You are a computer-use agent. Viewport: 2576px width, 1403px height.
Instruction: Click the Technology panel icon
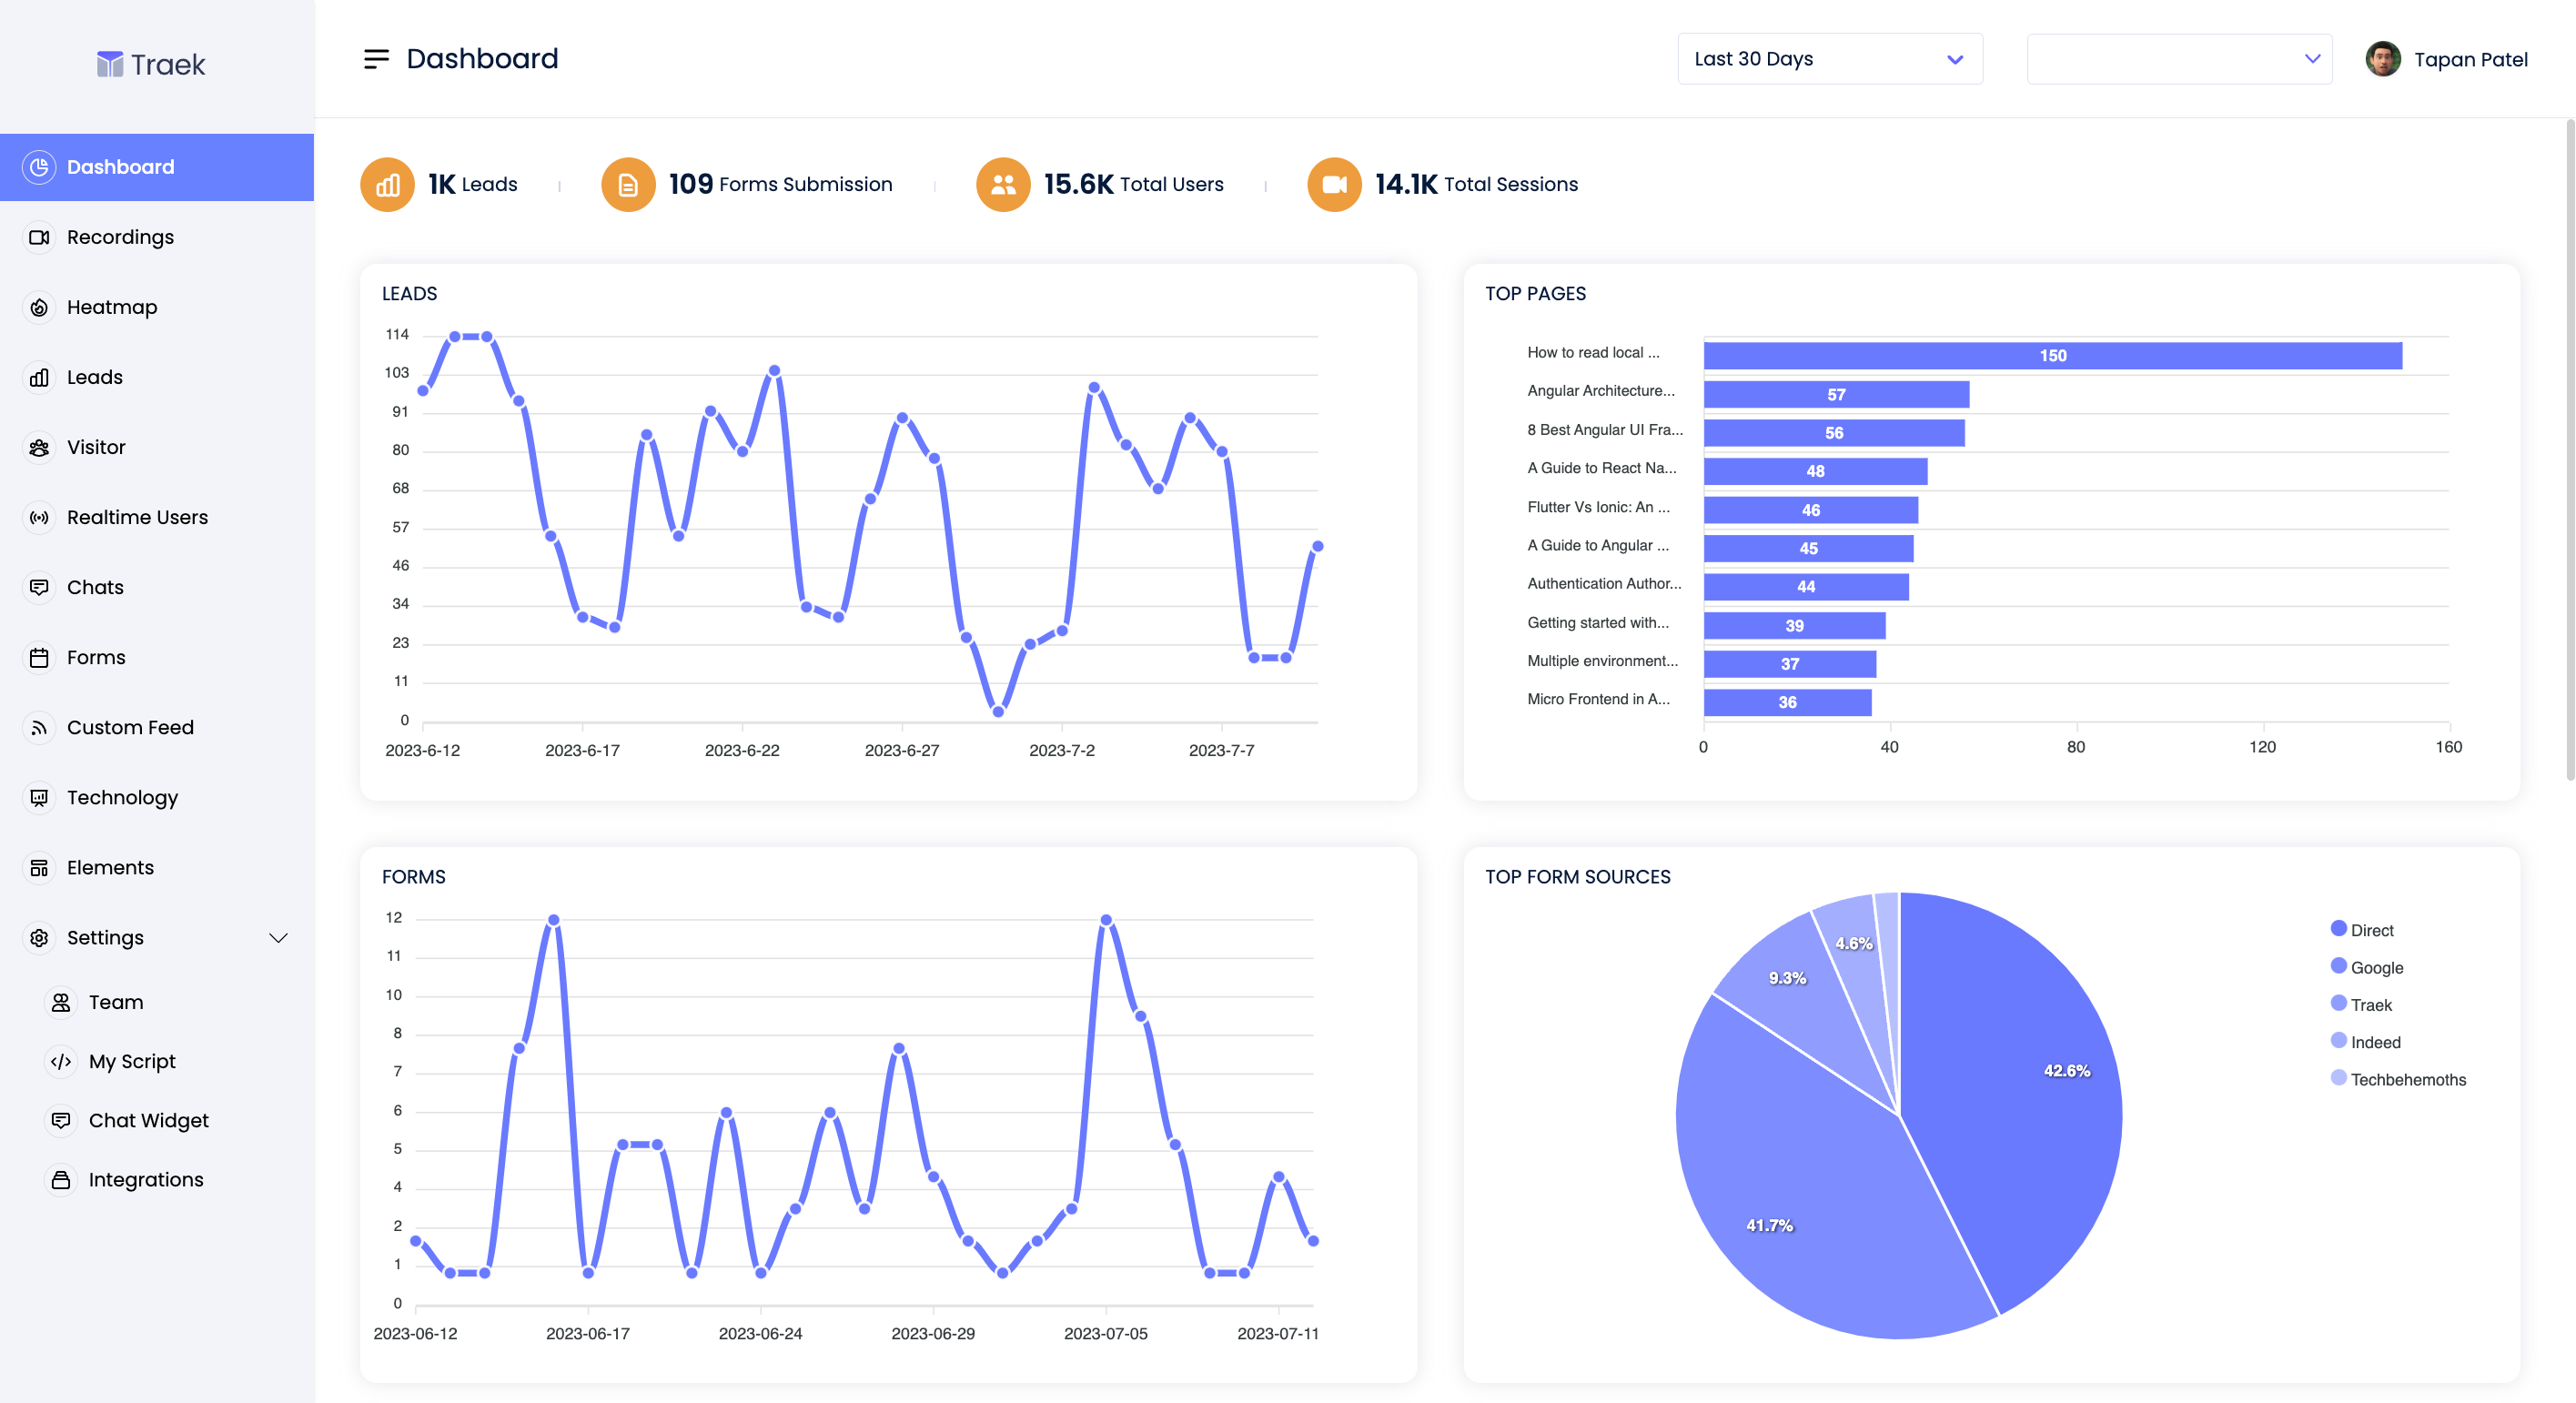[x=39, y=797]
